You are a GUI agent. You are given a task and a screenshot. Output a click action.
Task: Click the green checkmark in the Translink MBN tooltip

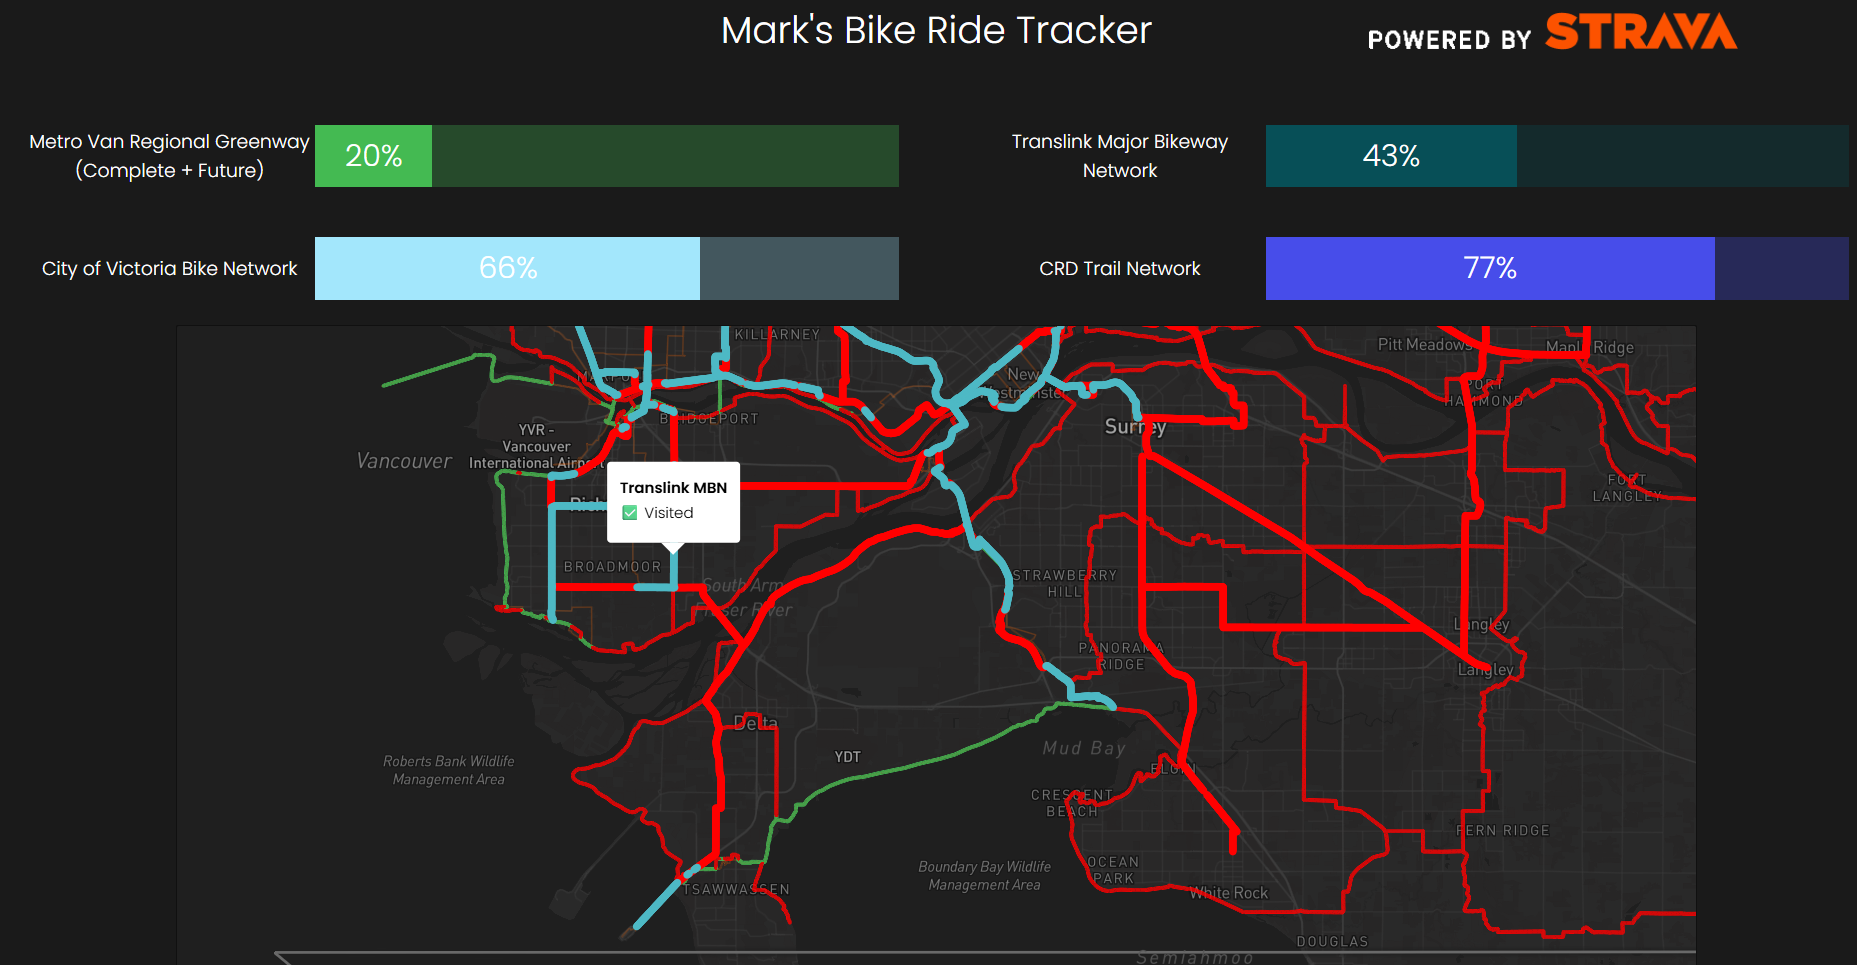(x=630, y=512)
